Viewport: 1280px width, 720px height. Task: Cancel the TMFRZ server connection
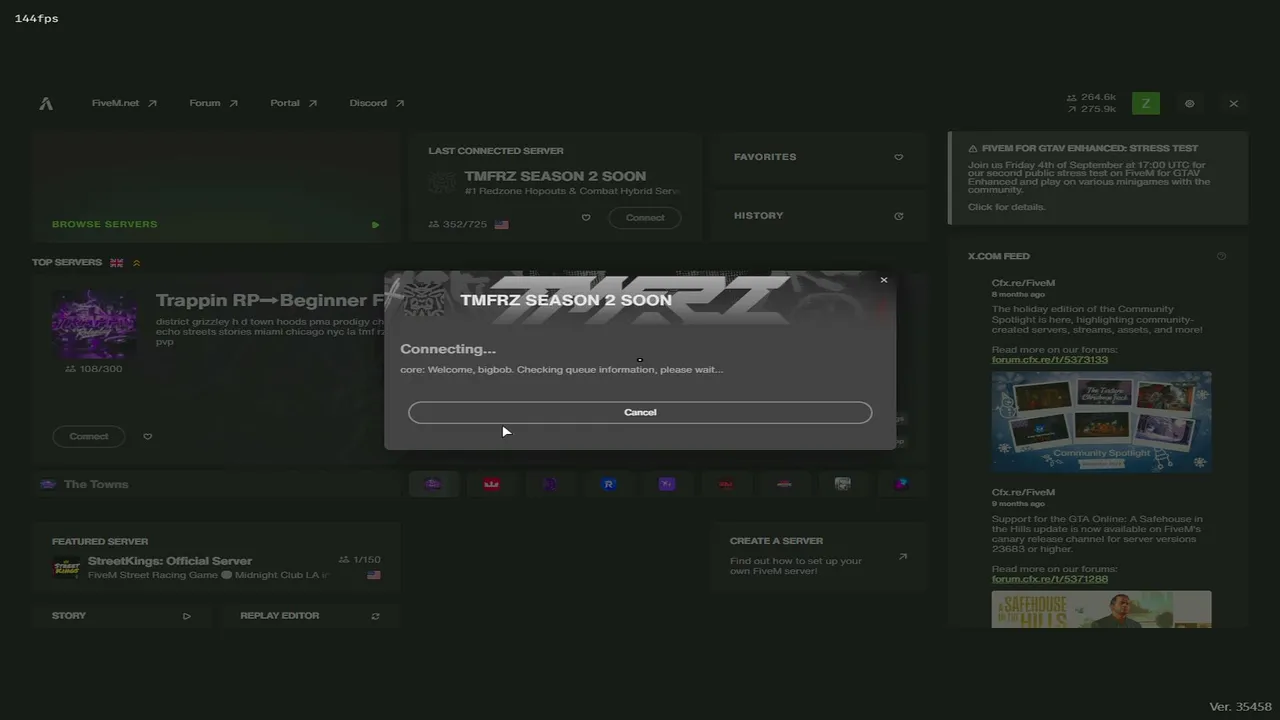pyautogui.click(x=640, y=412)
